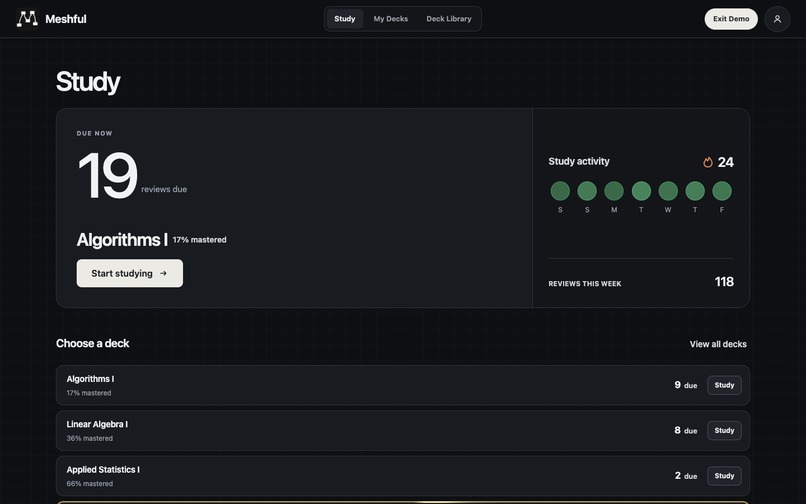Click the DUE NOW label
This screenshot has width=806, height=504.
[95, 133]
